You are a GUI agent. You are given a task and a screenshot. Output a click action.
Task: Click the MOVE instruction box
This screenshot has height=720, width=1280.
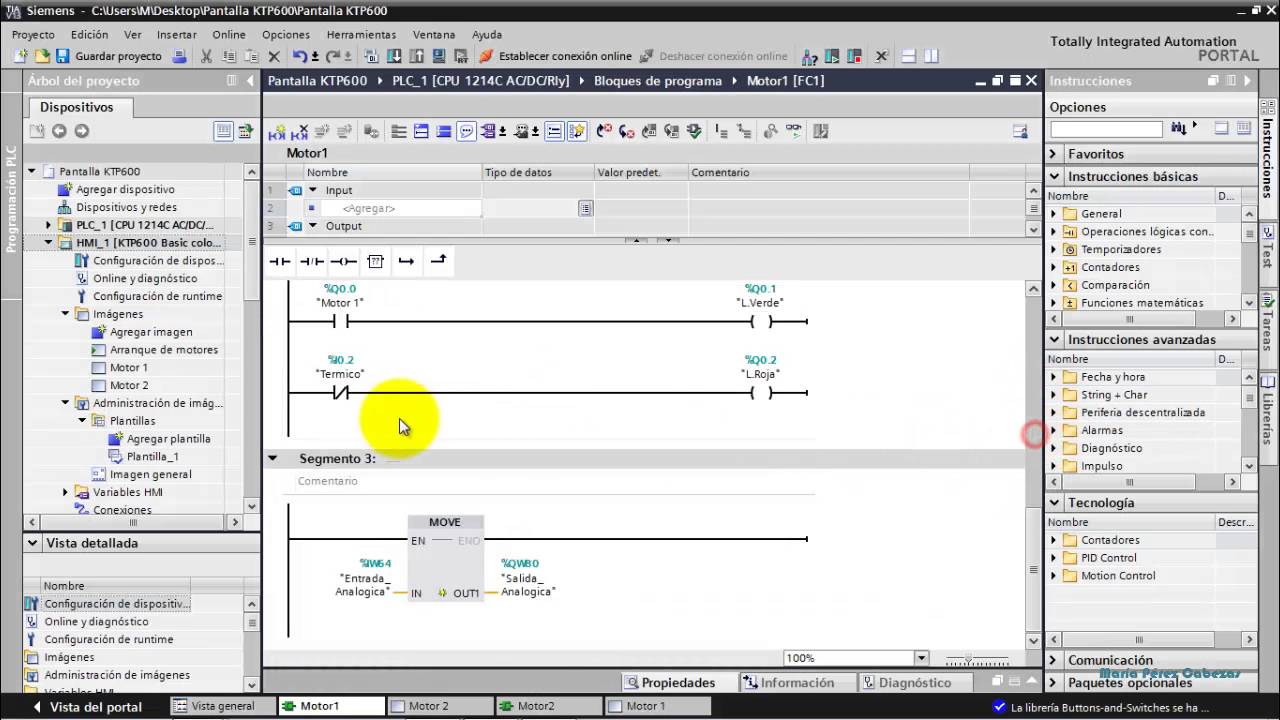(x=445, y=558)
